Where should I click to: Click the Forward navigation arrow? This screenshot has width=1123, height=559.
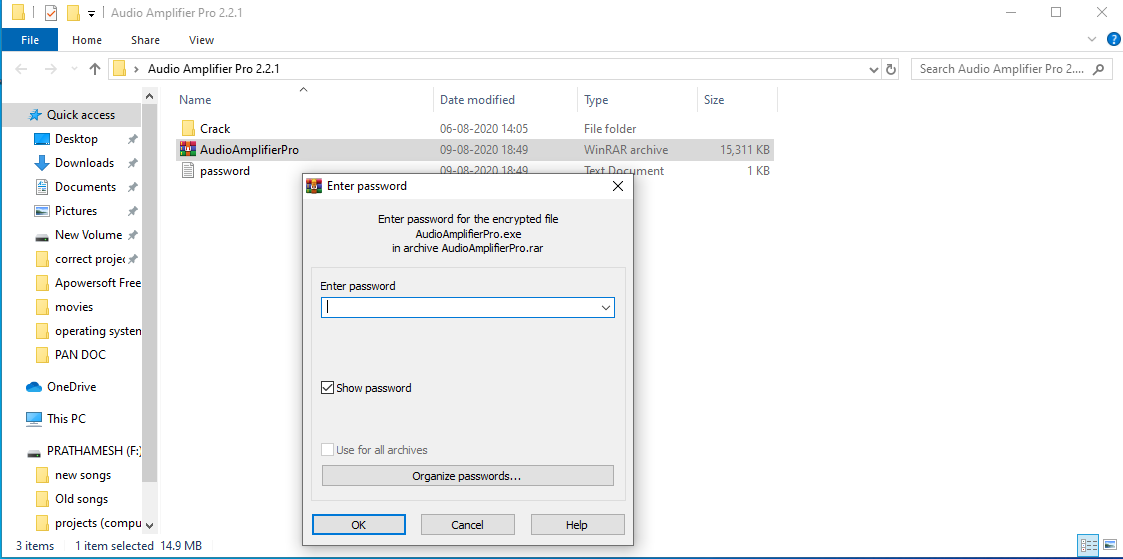click(x=50, y=69)
